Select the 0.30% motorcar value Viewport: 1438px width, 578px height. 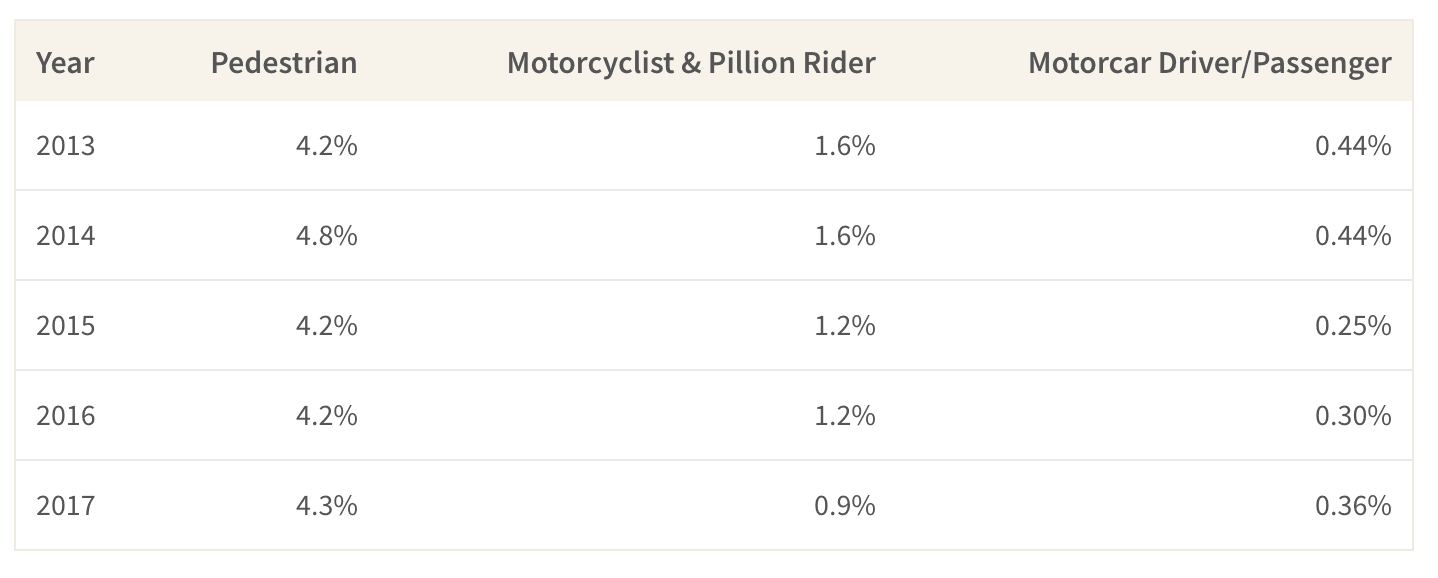click(1354, 416)
